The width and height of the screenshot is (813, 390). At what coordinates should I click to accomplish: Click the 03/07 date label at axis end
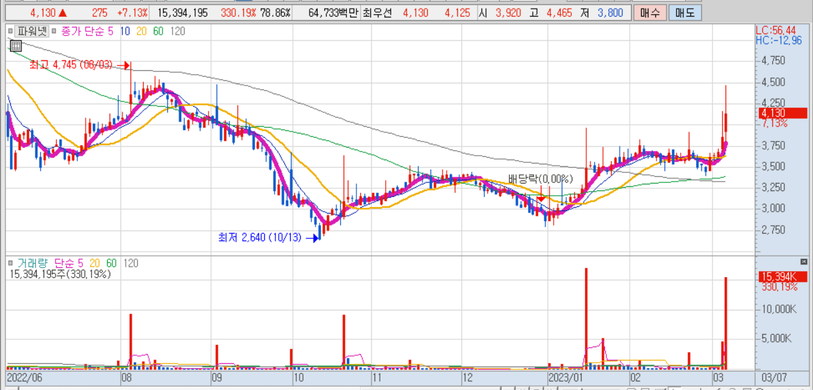pyautogui.click(x=775, y=377)
